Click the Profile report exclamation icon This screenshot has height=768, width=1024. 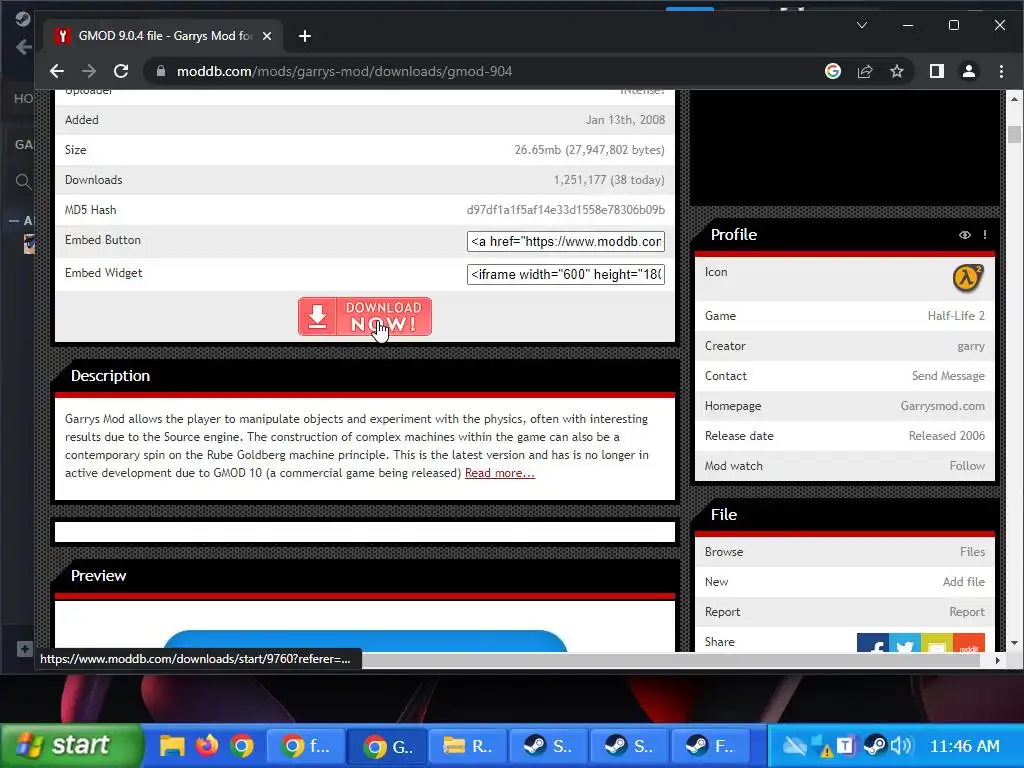click(985, 234)
